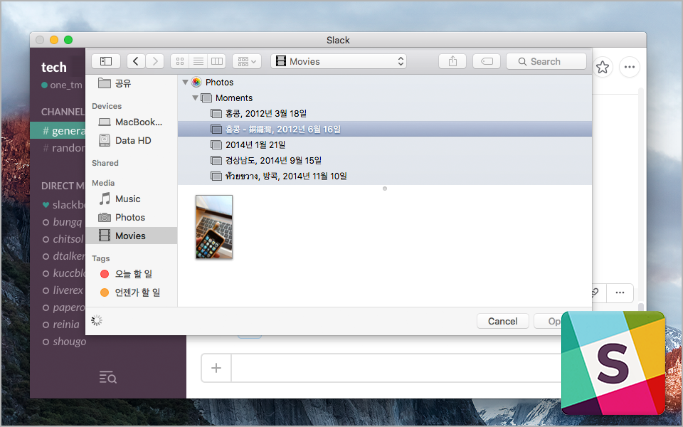Image resolution: width=683 pixels, height=427 pixels.
Task: Open direct message with liverex
Action: point(63,290)
